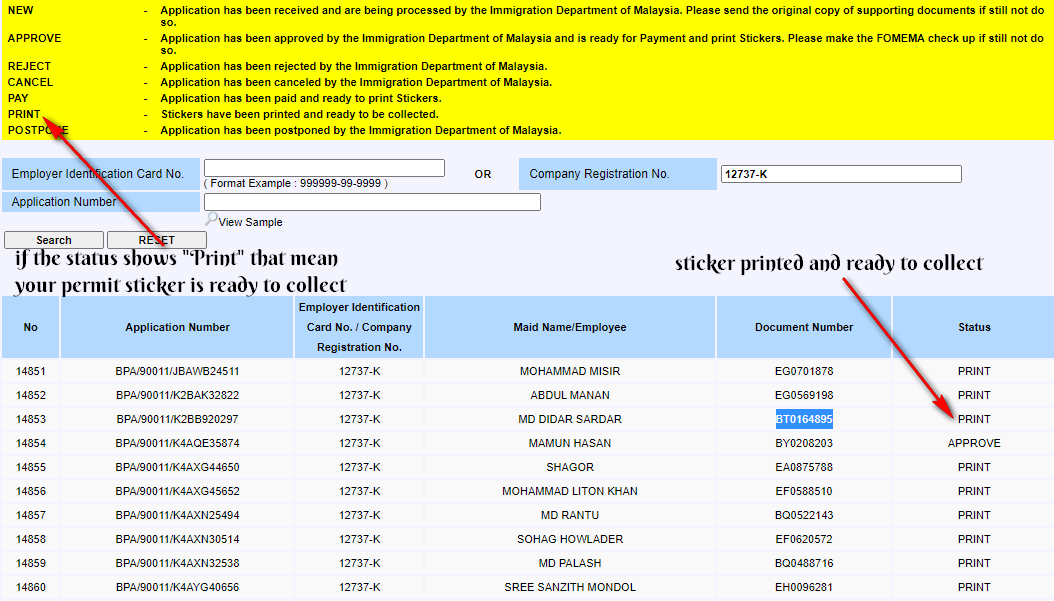Select application number BPA/90011/K4AYG40656
This screenshot has width=1054, height=601.
tap(176, 587)
